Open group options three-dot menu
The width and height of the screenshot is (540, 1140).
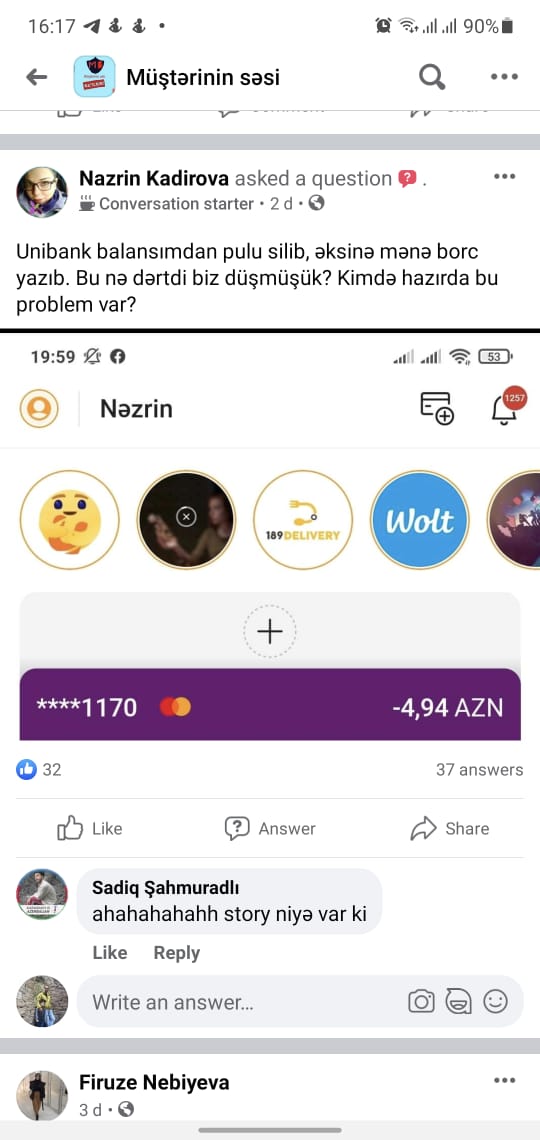[x=504, y=76]
